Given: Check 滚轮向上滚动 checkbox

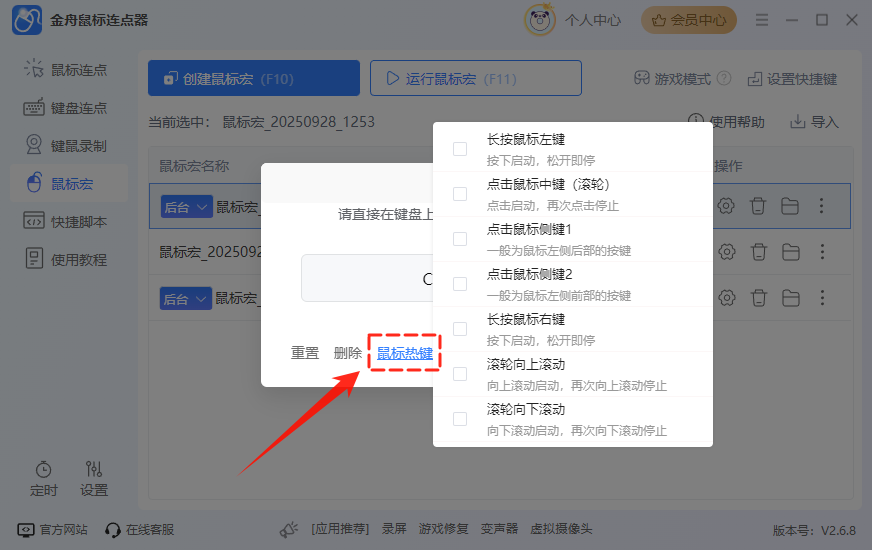Looking at the screenshot, I should point(460,374).
